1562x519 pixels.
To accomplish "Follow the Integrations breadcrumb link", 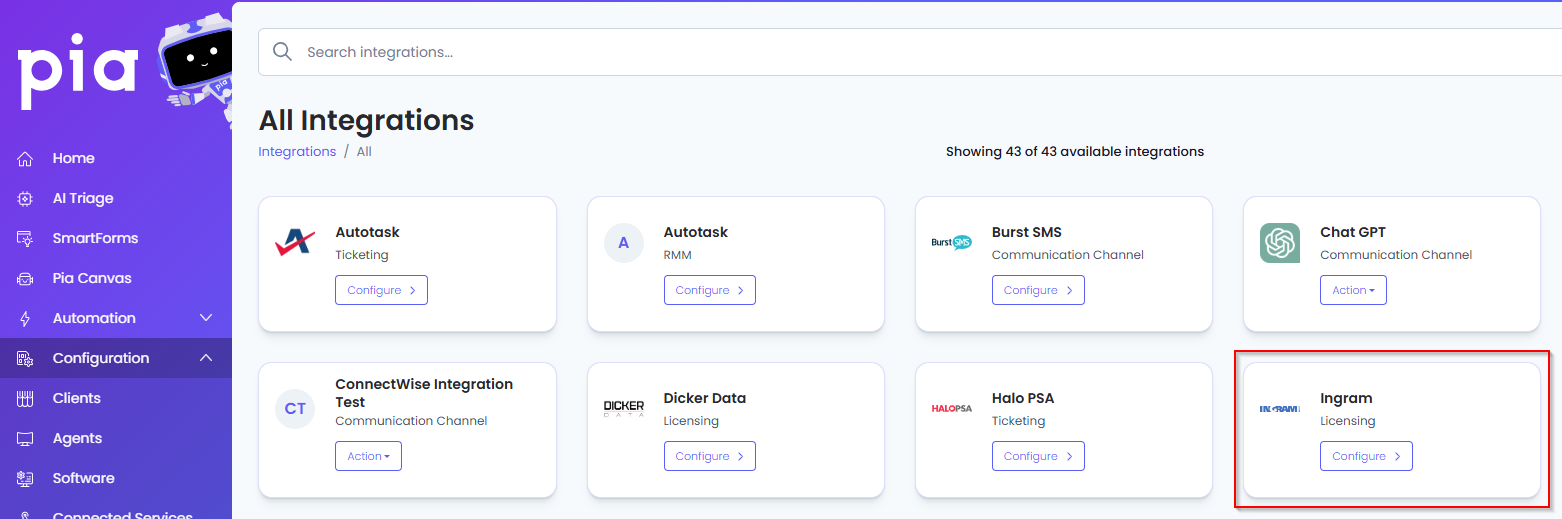I will (x=297, y=152).
